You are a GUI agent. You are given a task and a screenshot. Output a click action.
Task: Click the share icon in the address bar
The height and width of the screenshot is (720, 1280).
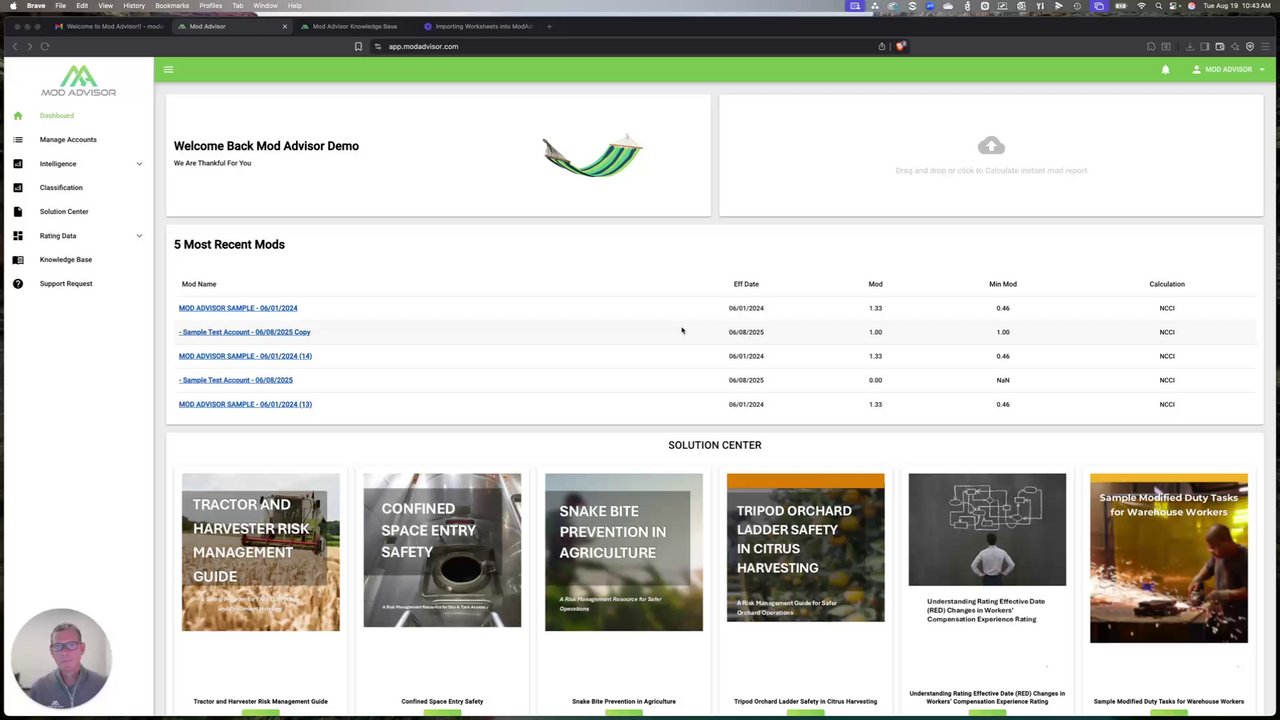[x=882, y=46]
